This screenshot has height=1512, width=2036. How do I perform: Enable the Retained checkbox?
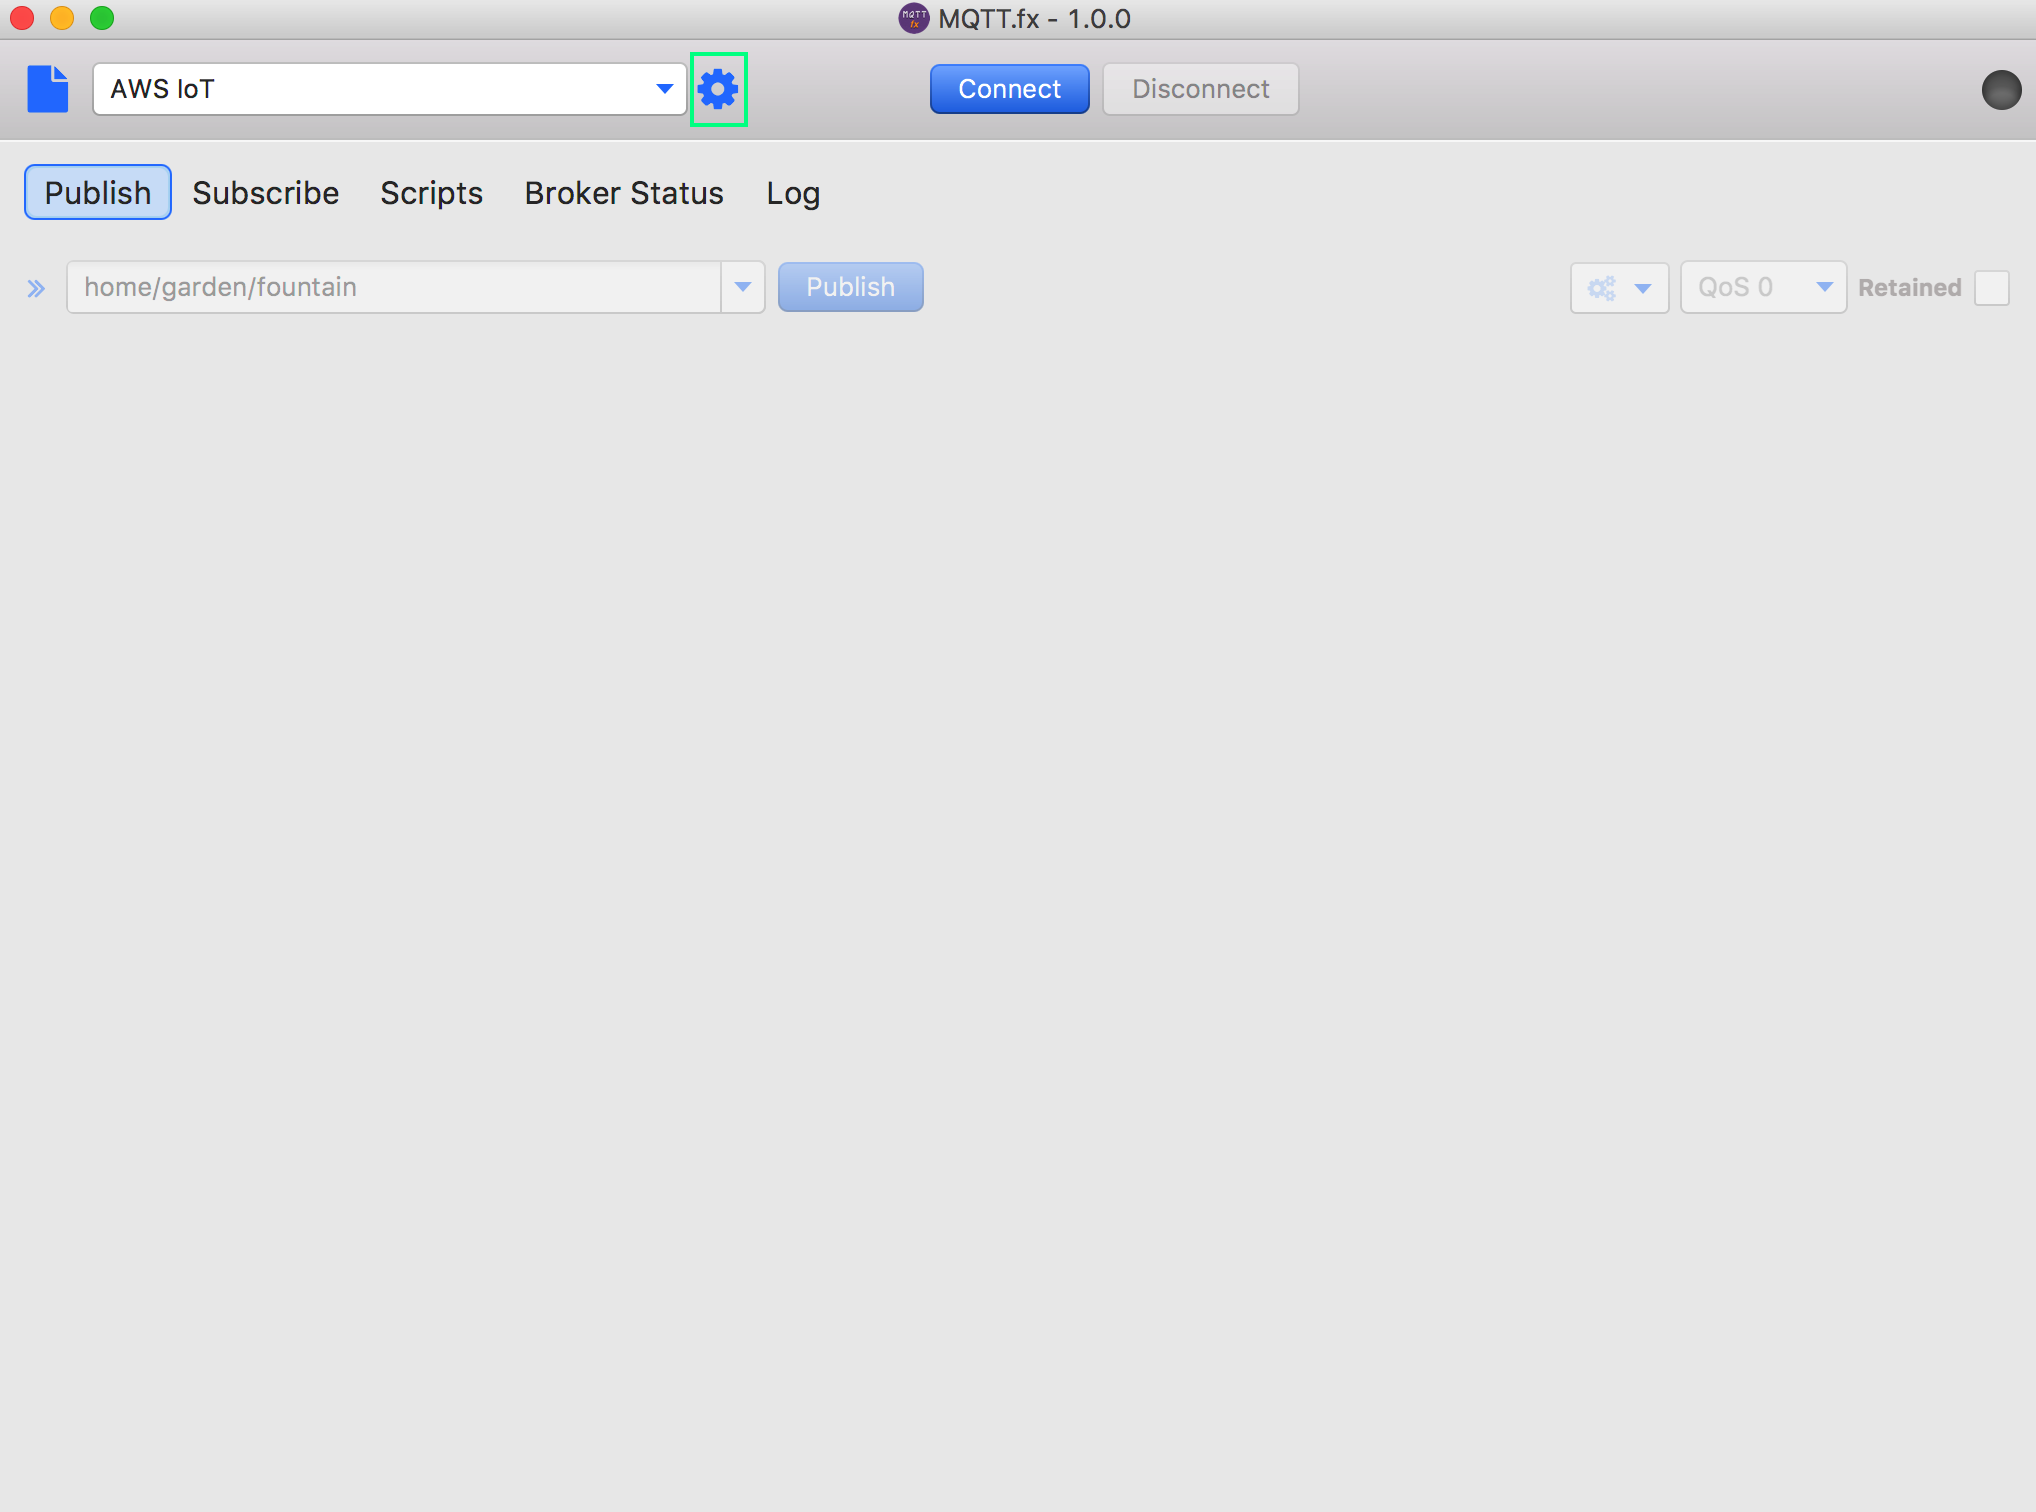pos(1991,288)
